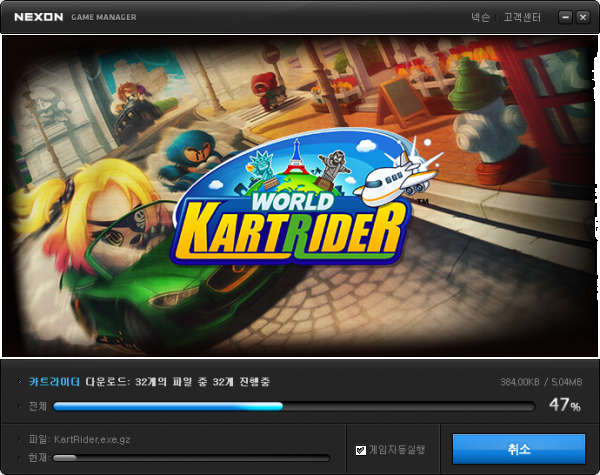Image resolution: width=600 pixels, height=475 pixels.
Task: Click the 전체 overall progress bar
Action: pyautogui.click(x=294, y=406)
